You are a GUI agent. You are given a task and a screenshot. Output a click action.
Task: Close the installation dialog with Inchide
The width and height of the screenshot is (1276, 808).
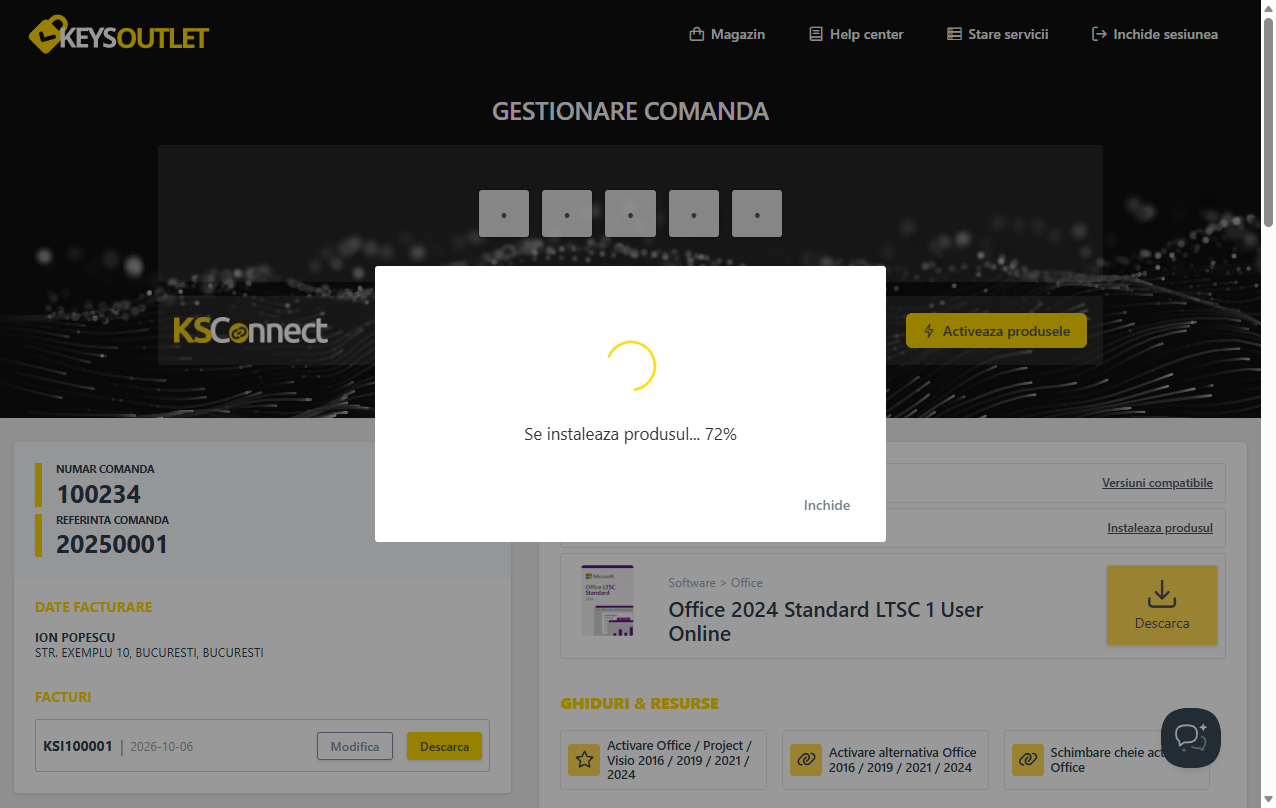click(x=827, y=505)
